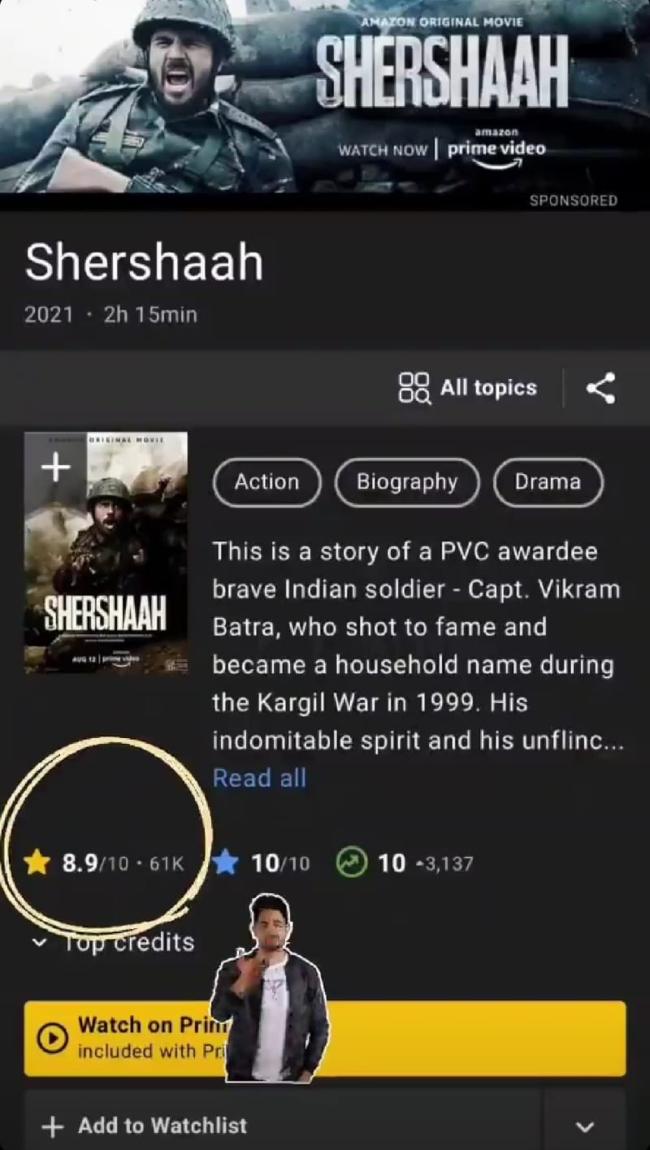
Task: Tap the popularity rank 10 score
Action: [392, 863]
